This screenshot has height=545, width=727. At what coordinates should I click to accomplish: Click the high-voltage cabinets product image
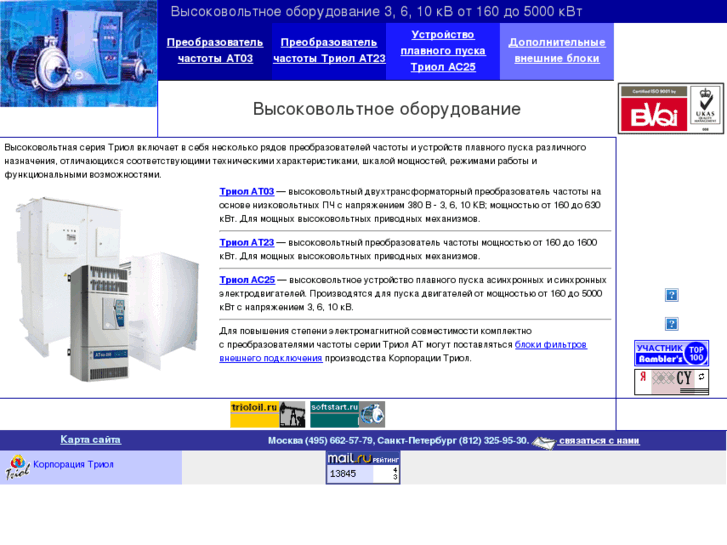(108, 289)
